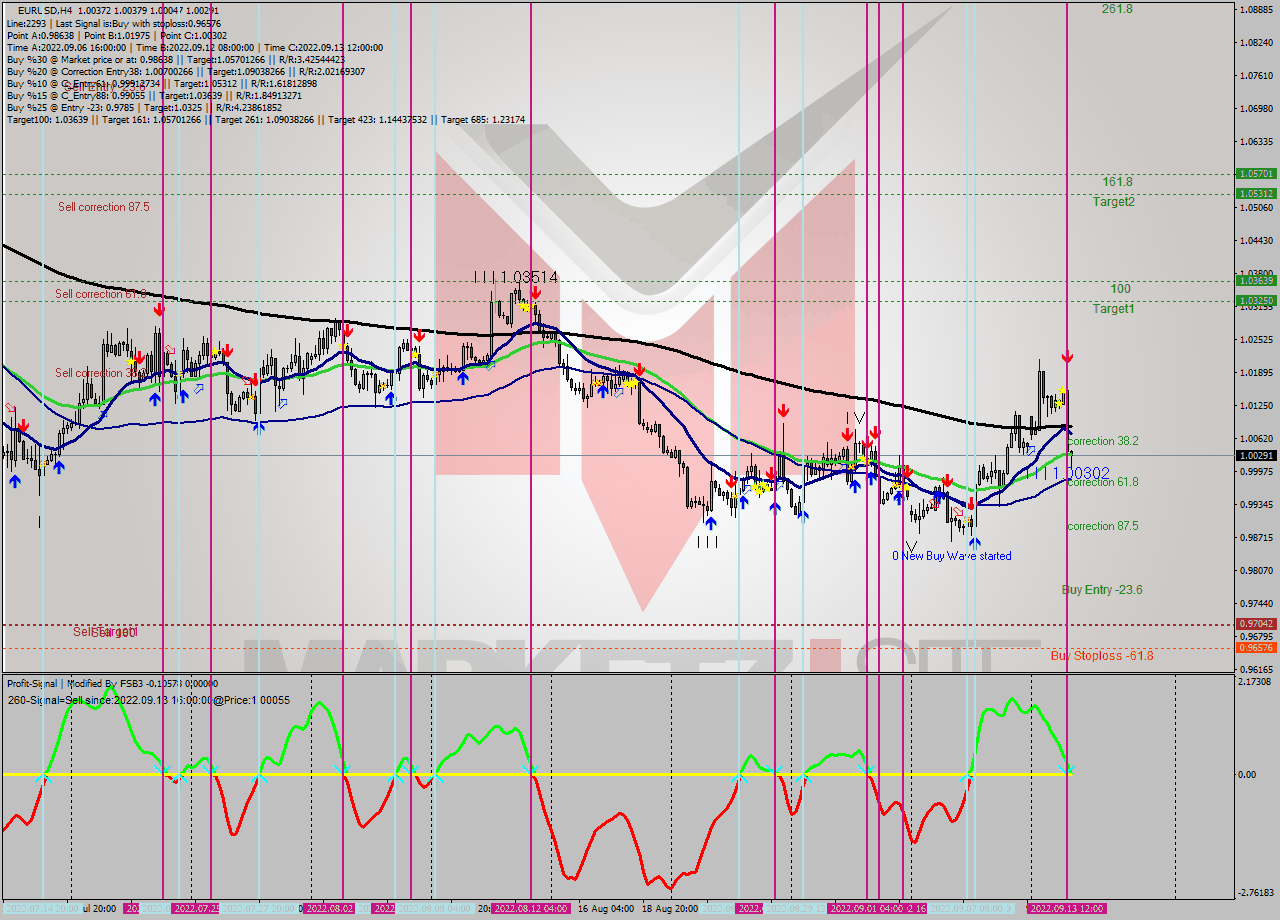
Task: Click the blue '1.00302' wave price label
Action: (1081, 472)
